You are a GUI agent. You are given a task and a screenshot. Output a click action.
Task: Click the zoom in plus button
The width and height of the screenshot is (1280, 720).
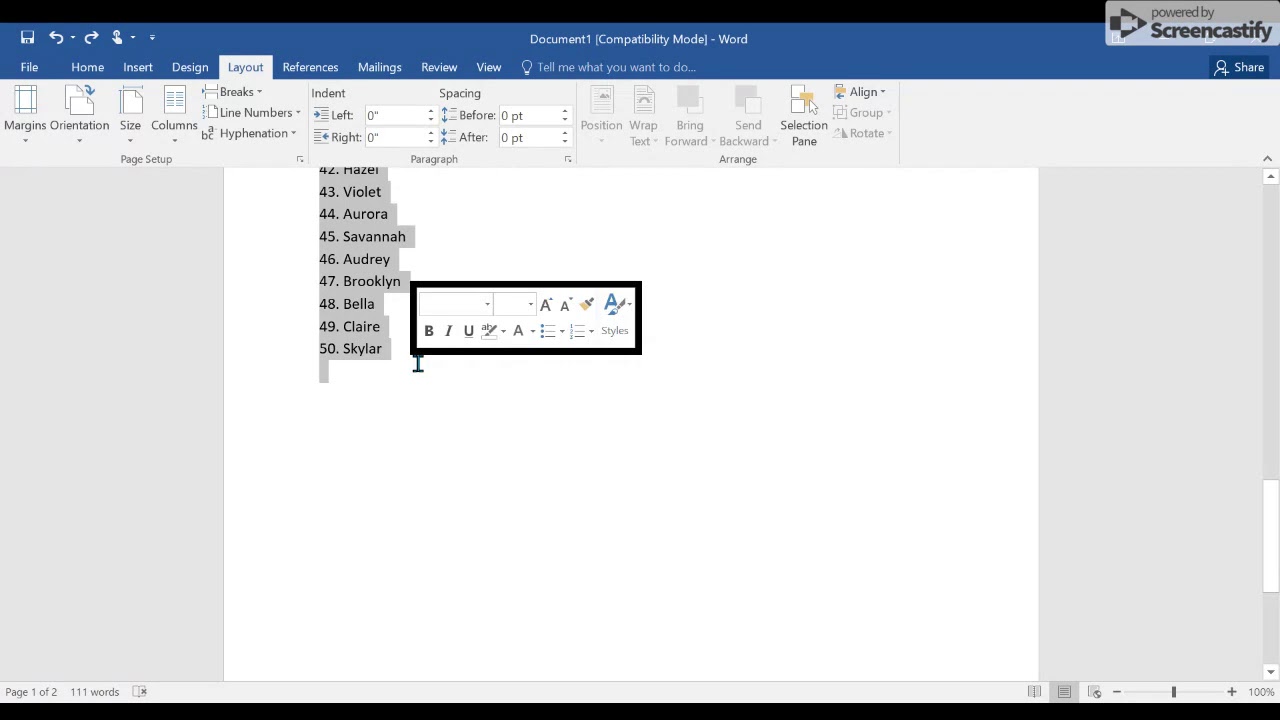click(1232, 692)
